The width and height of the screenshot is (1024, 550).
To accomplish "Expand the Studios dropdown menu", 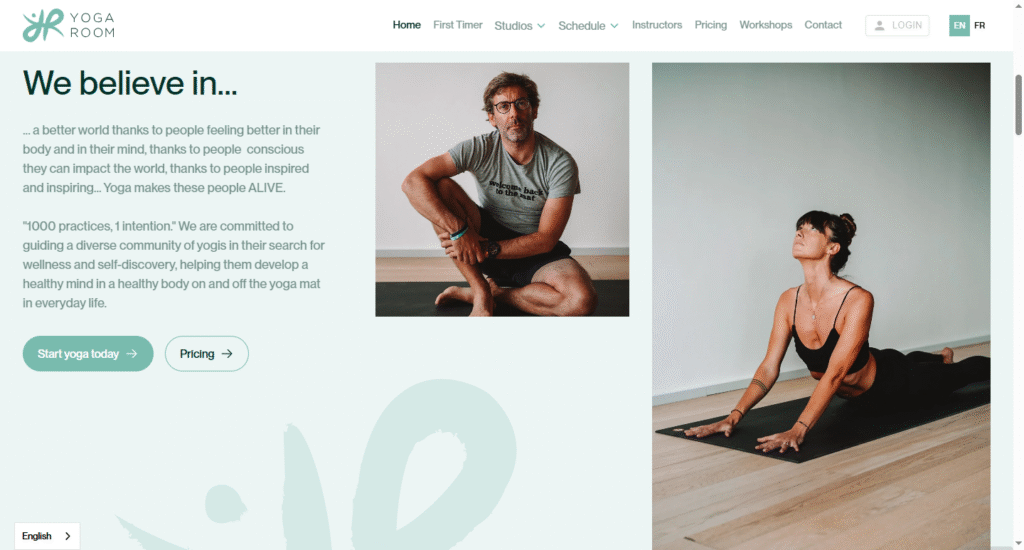I will pyautogui.click(x=519, y=25).
